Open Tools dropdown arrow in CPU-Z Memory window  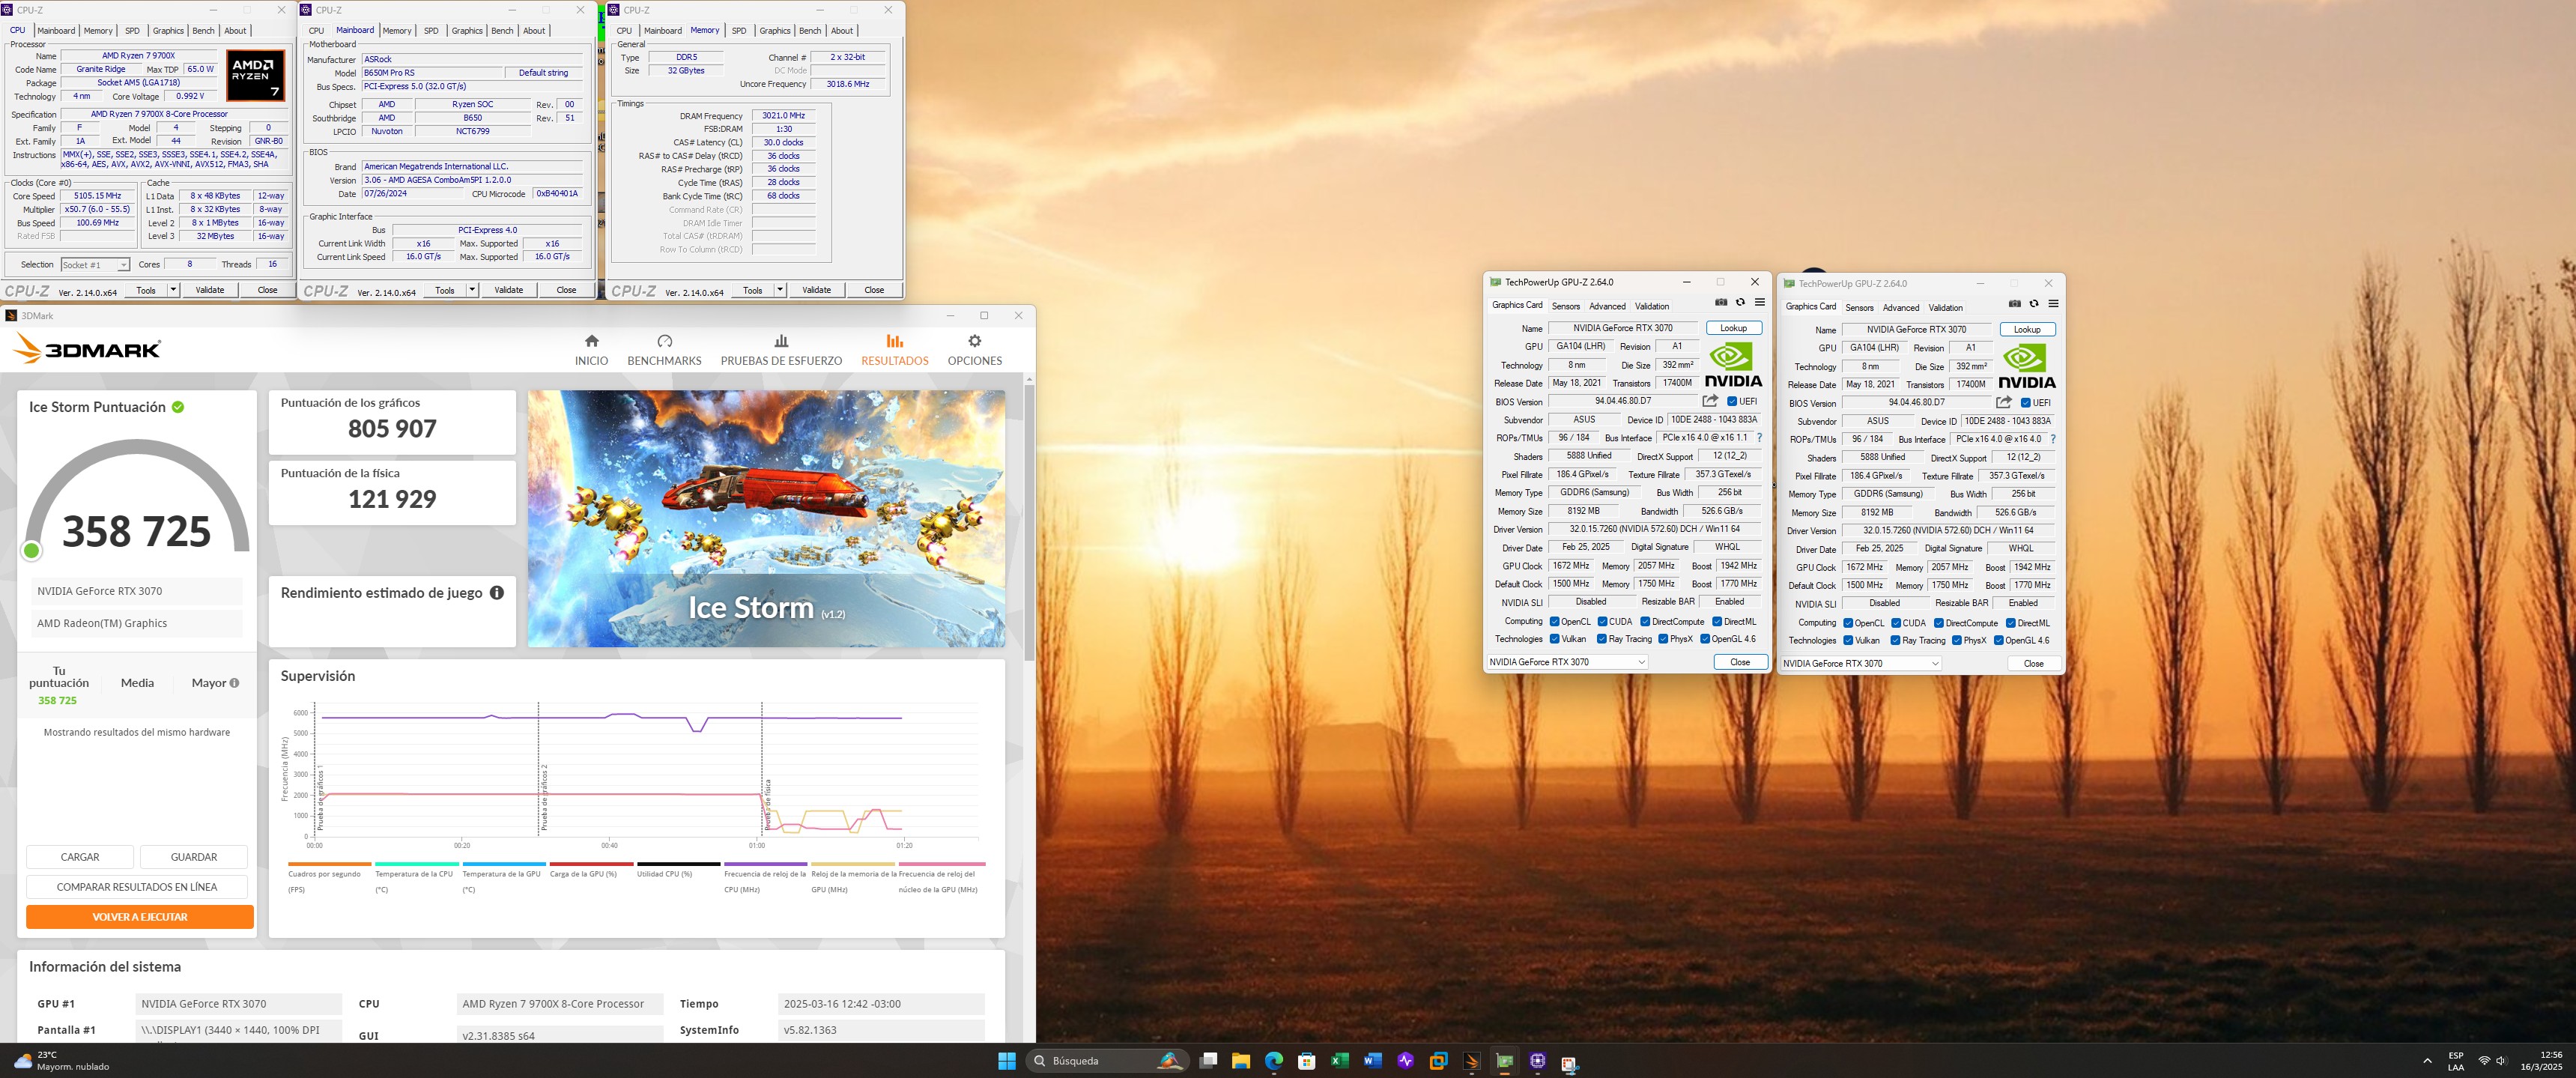click(780, 290)
